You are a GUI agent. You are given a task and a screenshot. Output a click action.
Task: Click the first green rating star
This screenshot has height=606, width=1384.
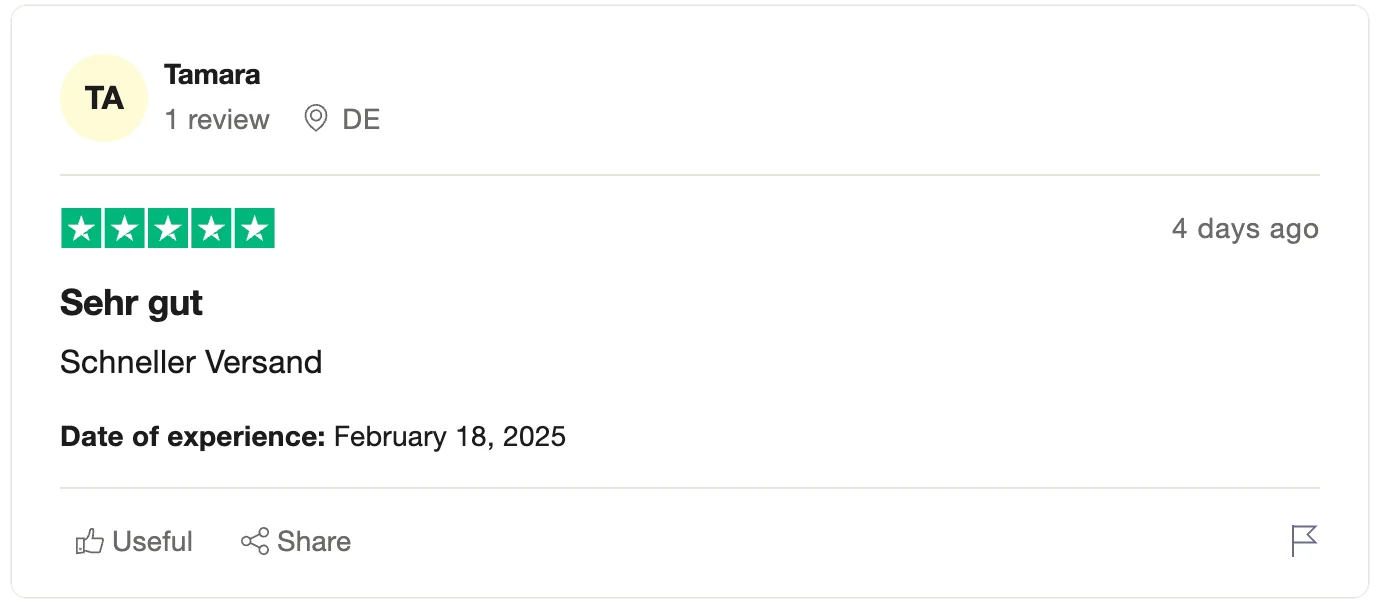tap(81, 229)
